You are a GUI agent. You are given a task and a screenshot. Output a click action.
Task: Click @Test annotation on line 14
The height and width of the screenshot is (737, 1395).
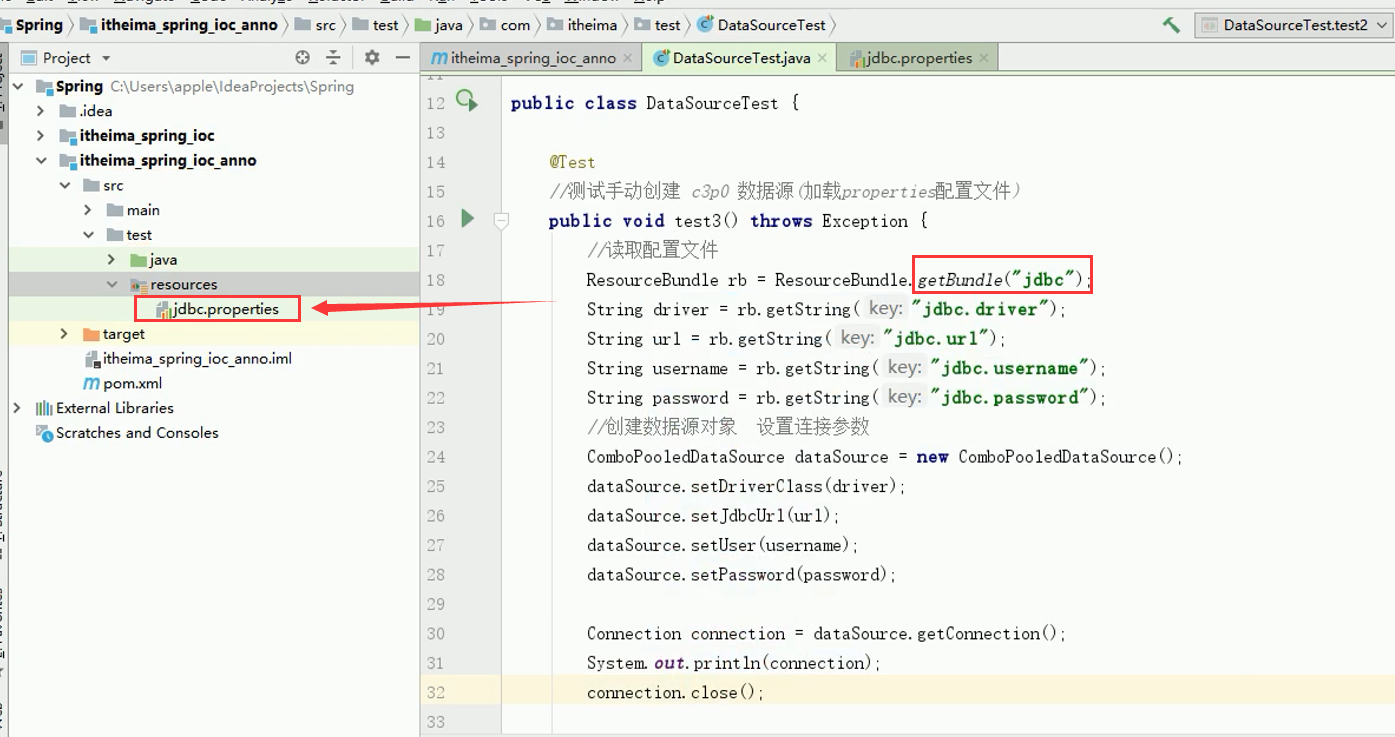pyautogui.click(x=572, y=162)
